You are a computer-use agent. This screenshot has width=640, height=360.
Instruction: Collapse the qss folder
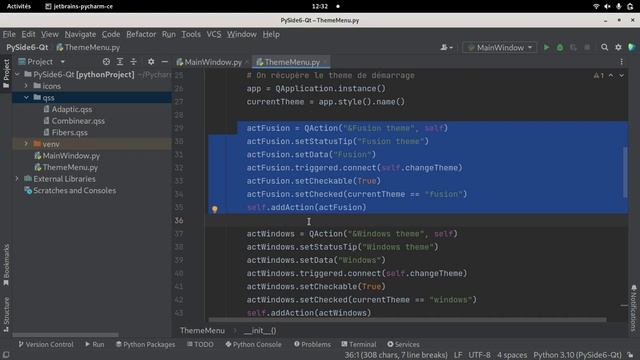click(x=26, y=98)
